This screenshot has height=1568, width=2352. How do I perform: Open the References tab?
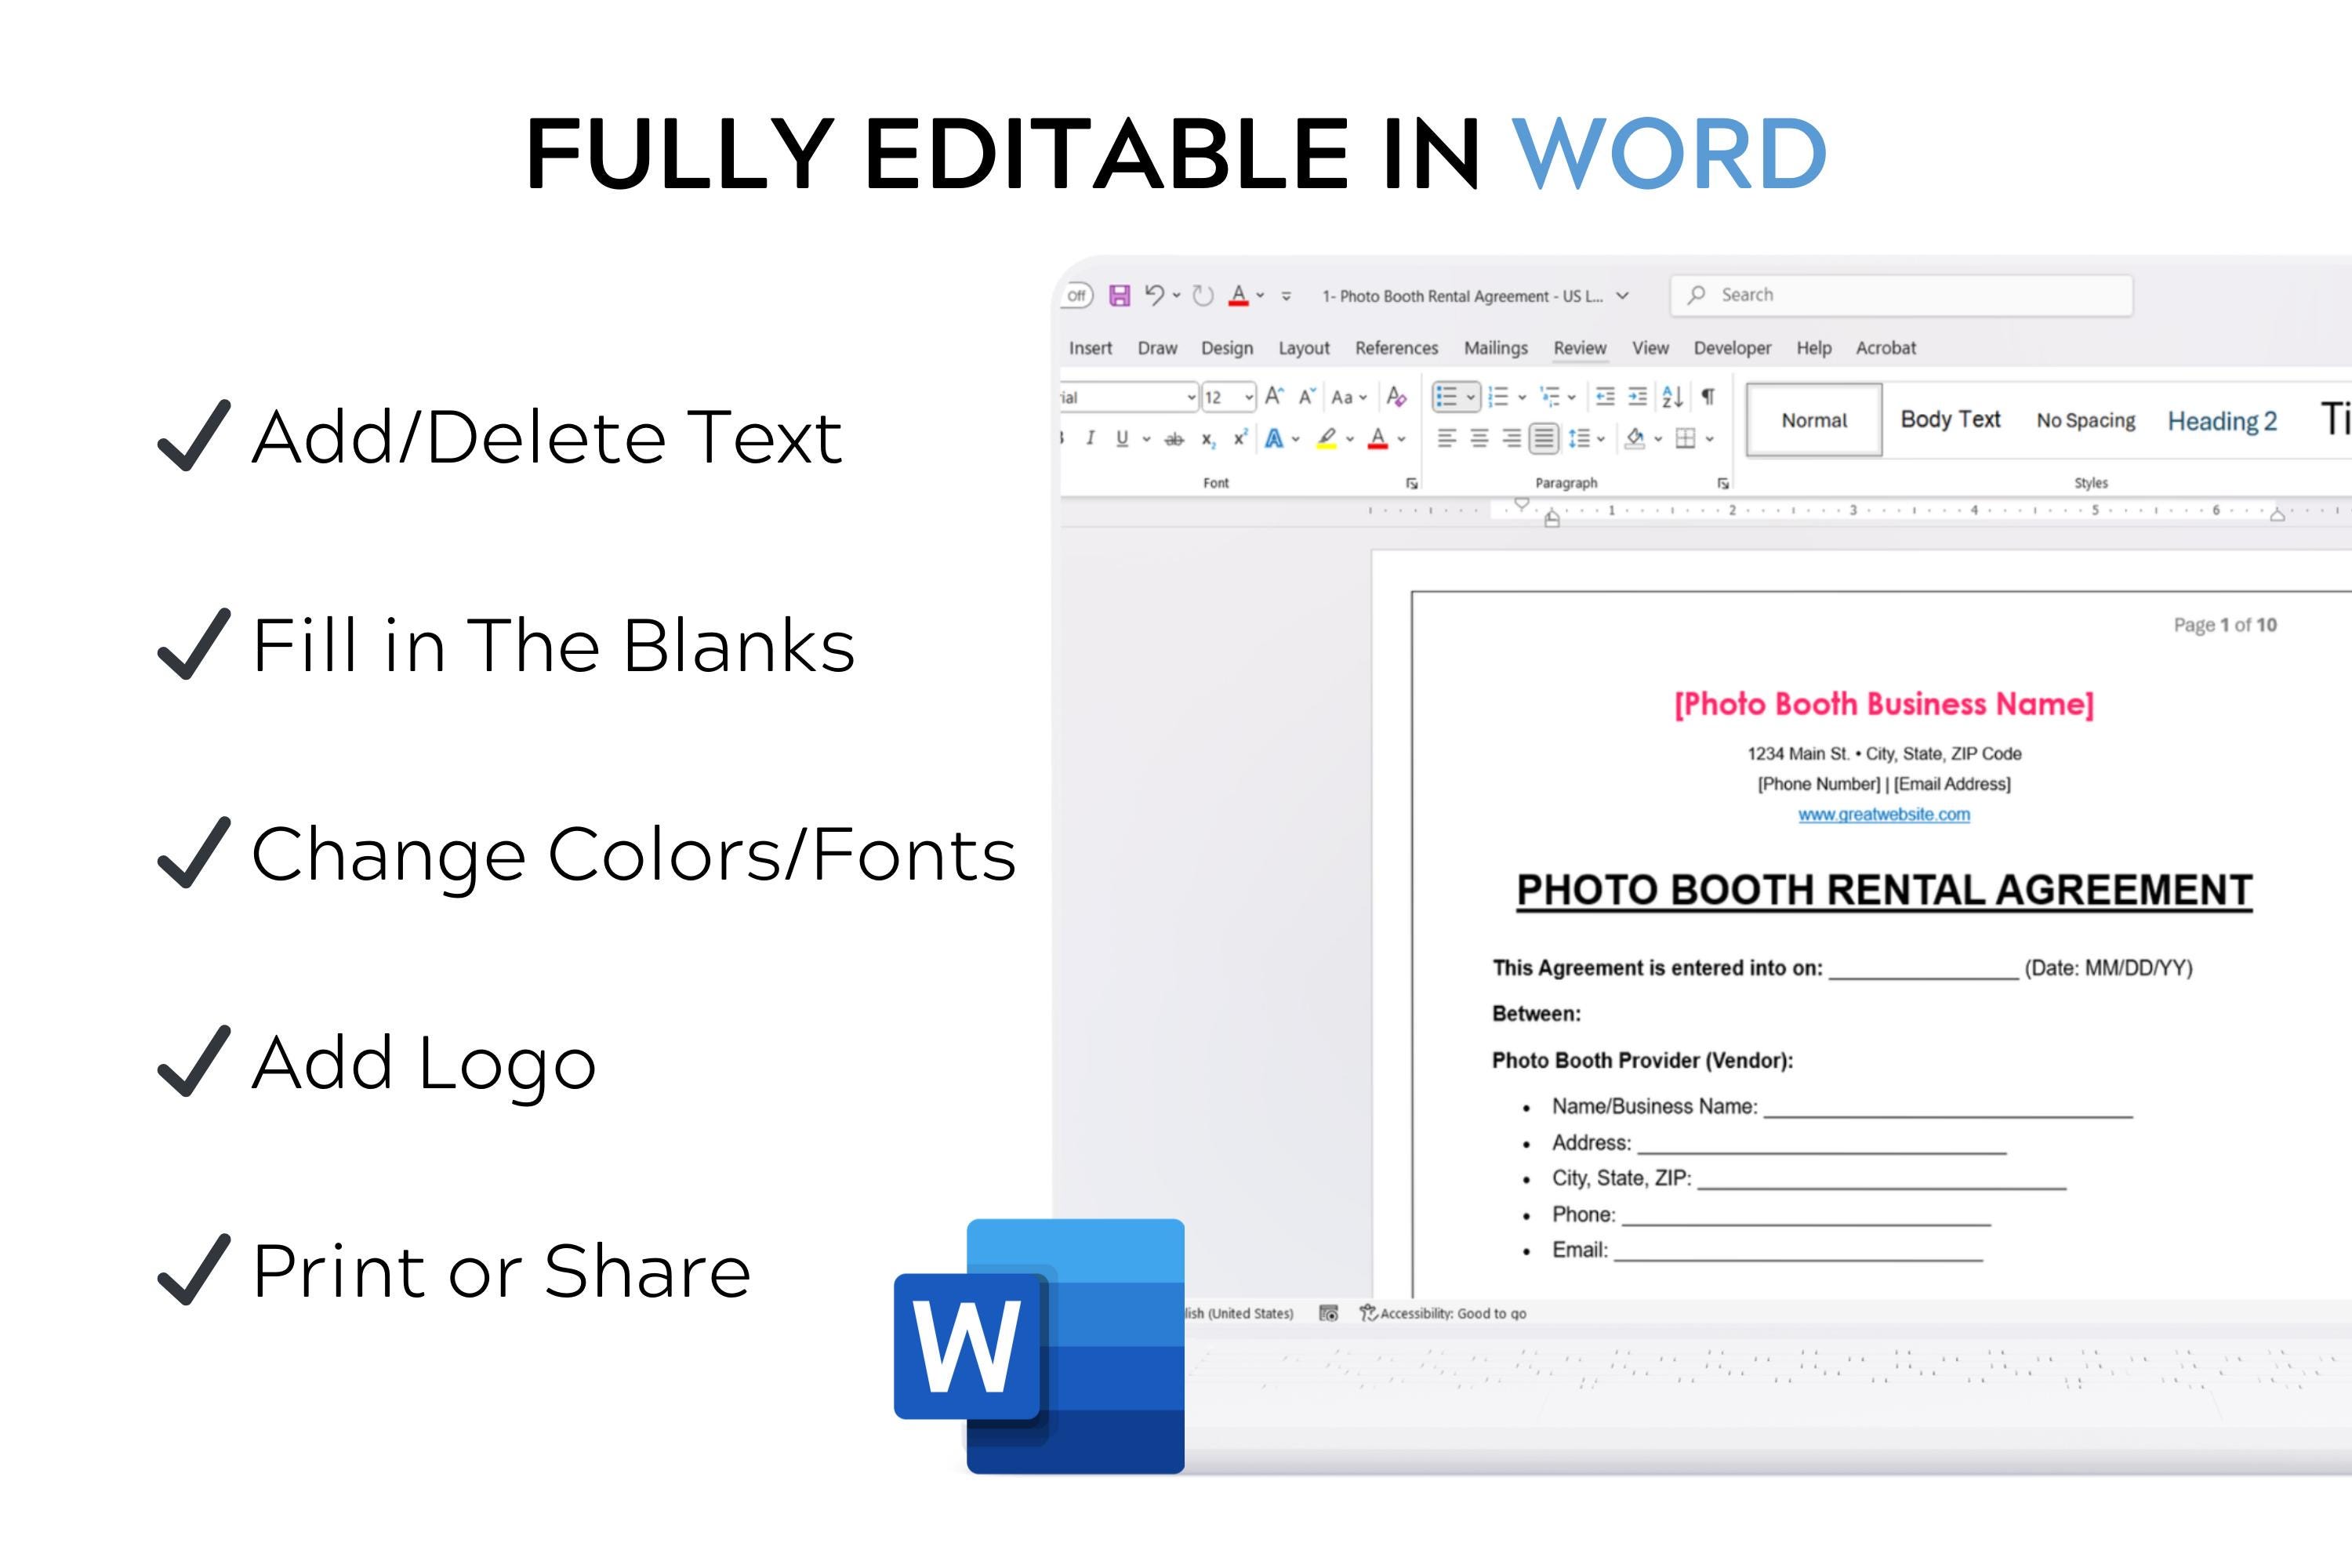[1396, 348]
